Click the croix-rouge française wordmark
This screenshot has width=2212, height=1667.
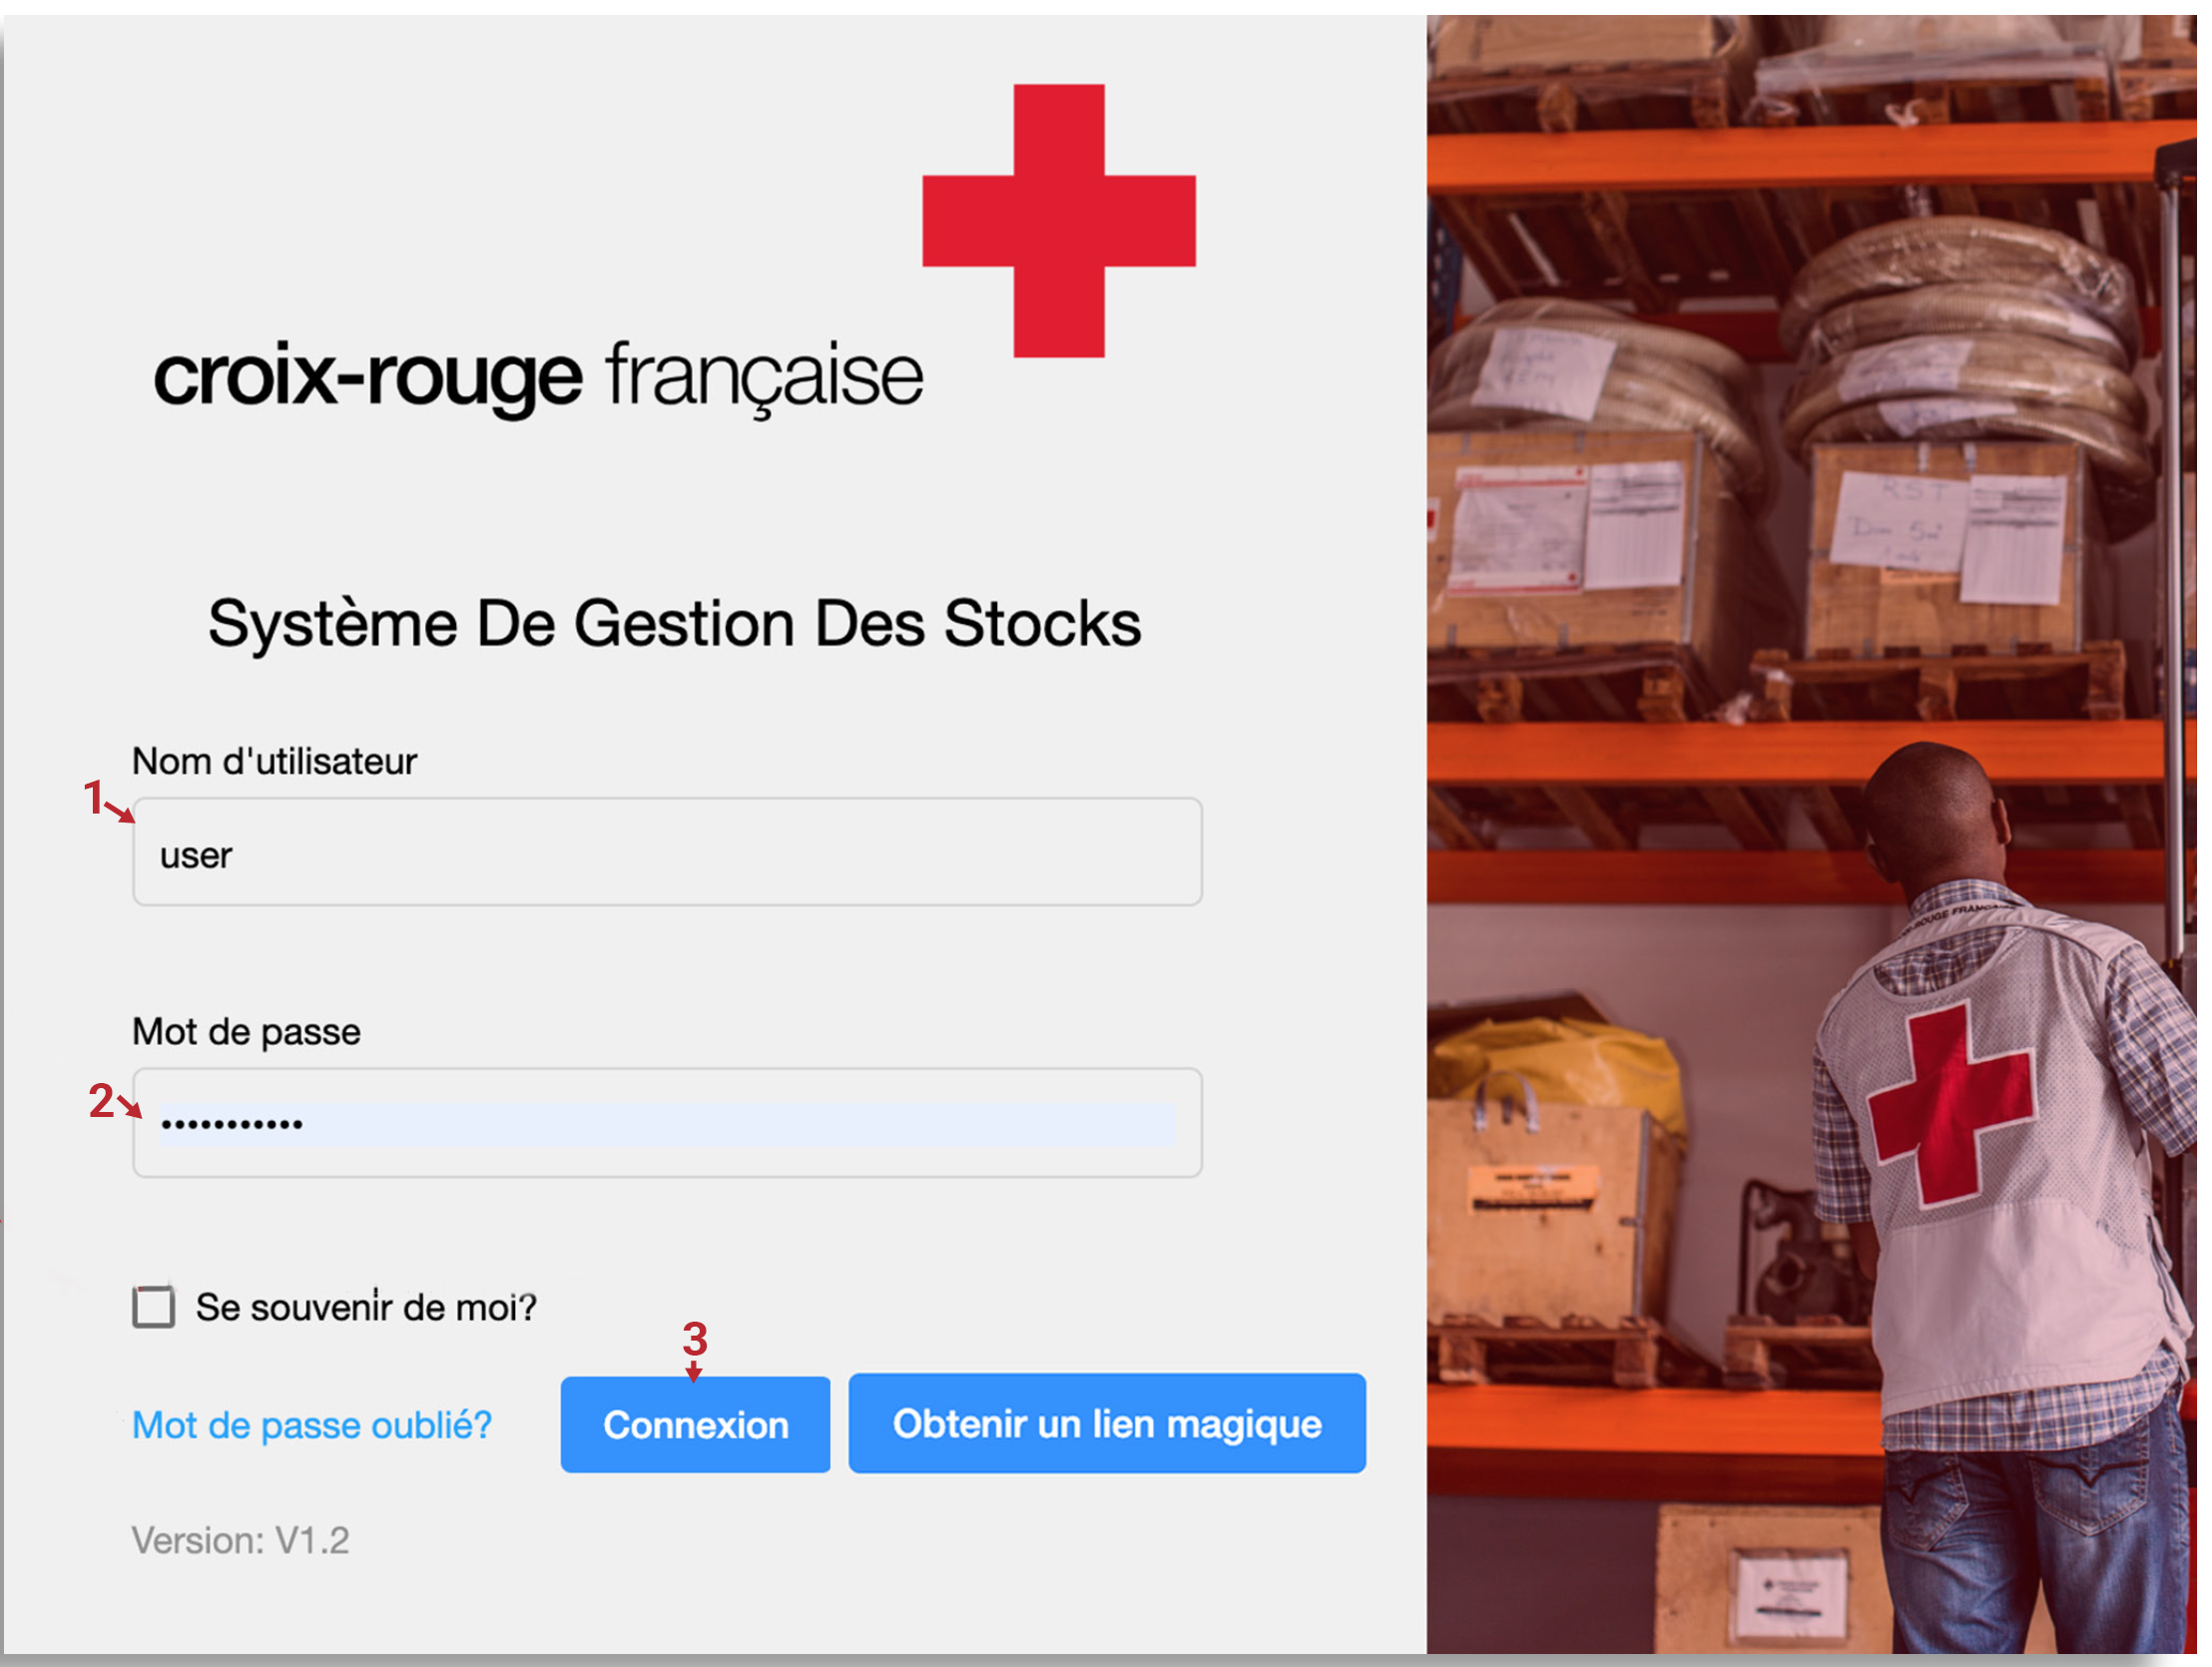[538, 378]
